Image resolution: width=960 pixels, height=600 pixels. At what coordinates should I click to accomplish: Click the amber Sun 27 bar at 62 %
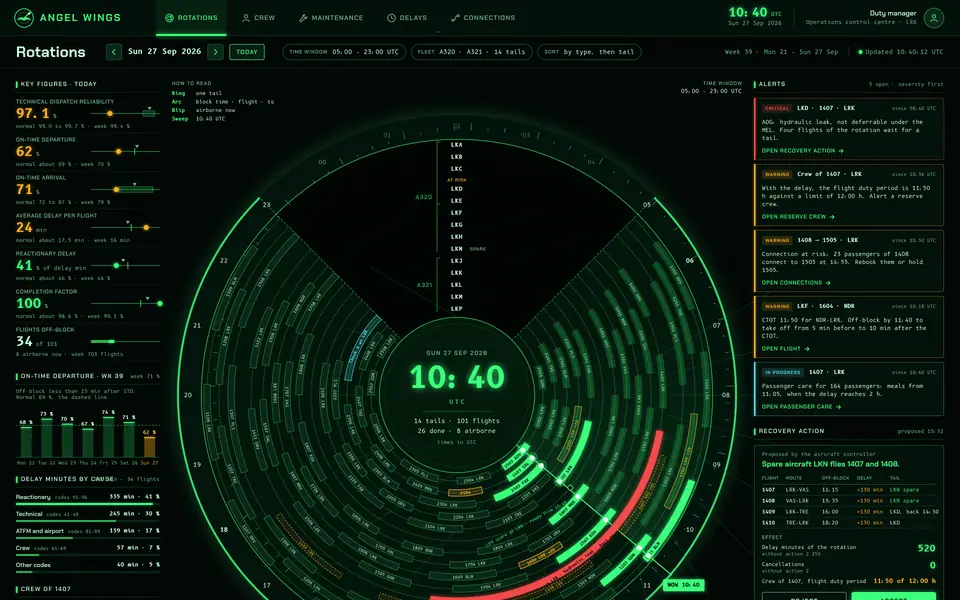pyautogui.click(x=149, y=446)
